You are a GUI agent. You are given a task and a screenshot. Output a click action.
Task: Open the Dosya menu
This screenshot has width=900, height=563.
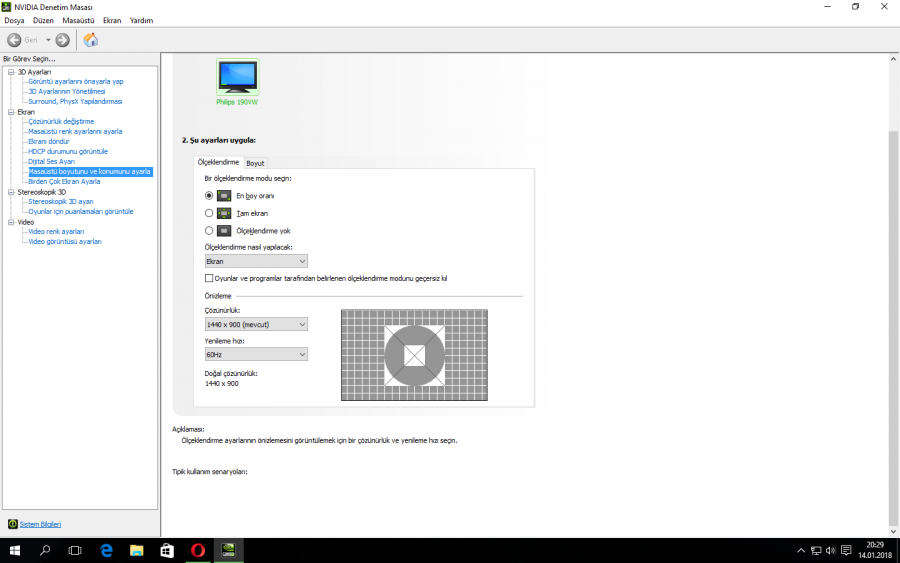[14, 21]
